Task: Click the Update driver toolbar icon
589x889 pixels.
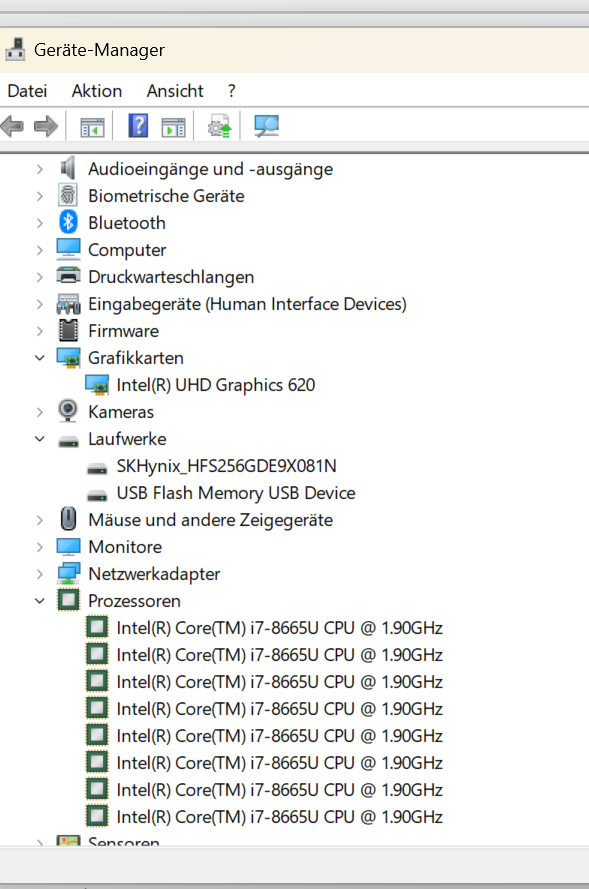Action: (220, 126)
